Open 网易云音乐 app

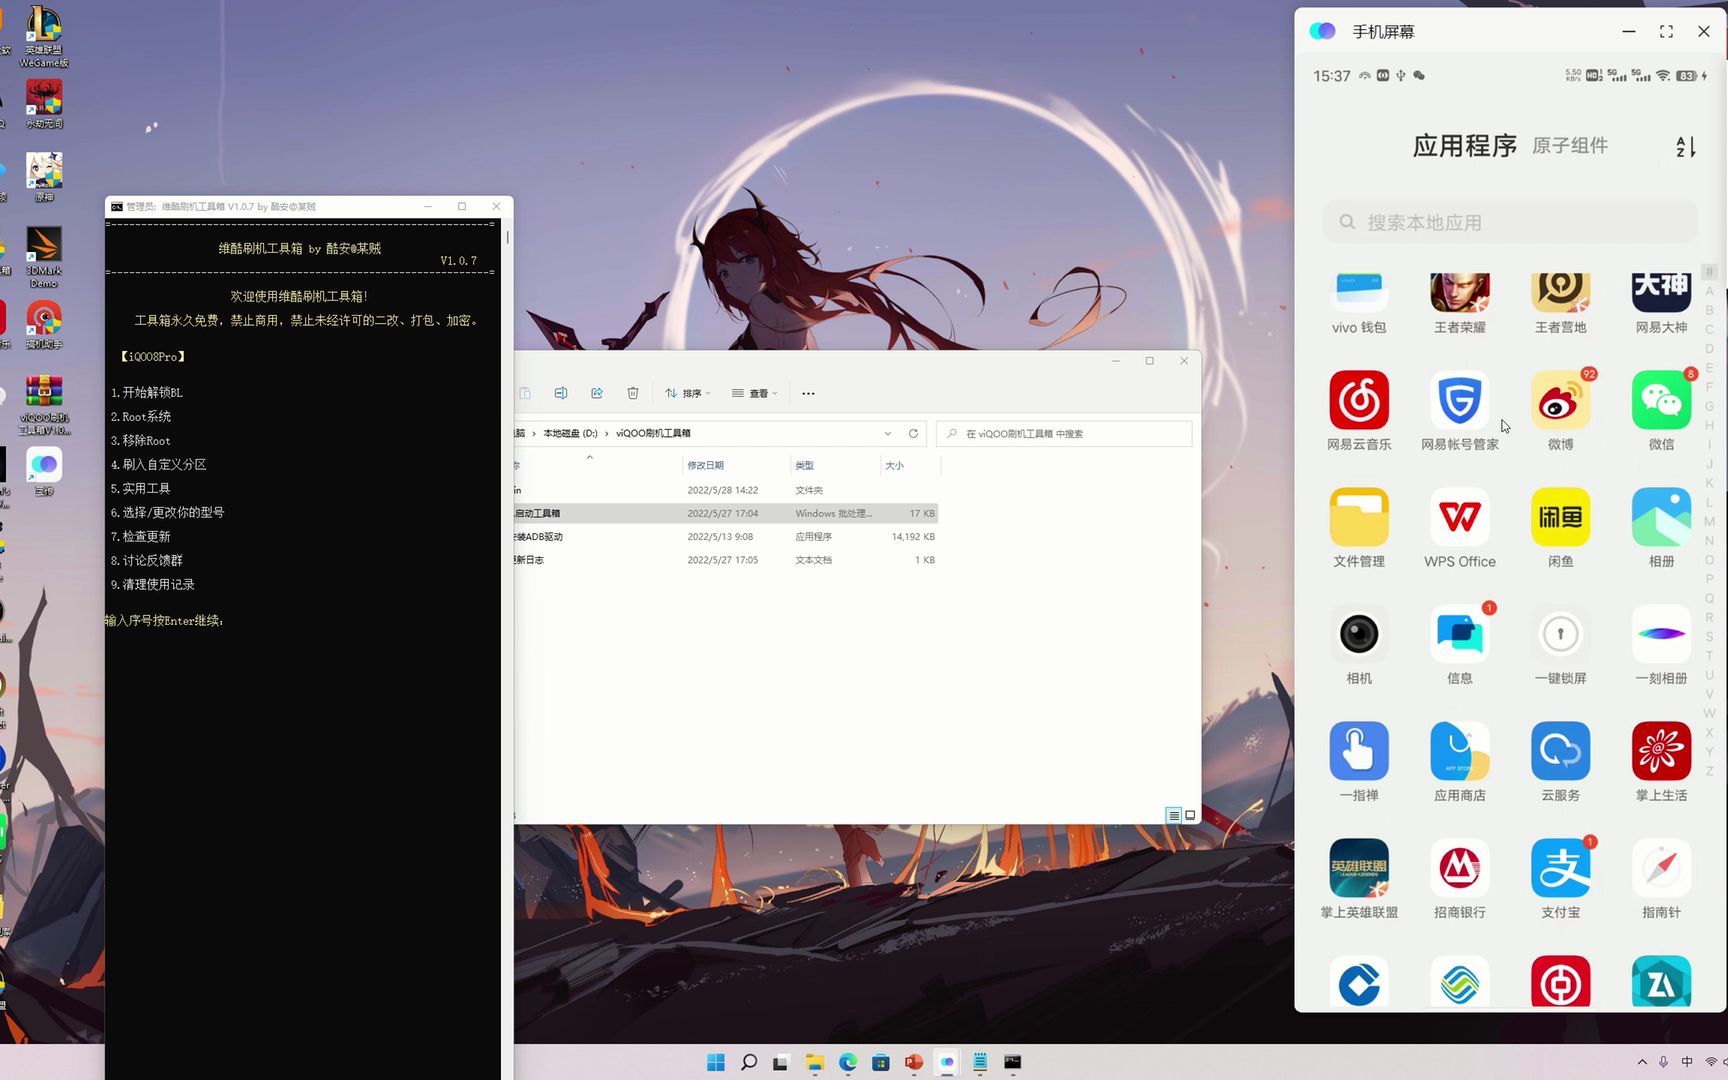coord(1359,400)
